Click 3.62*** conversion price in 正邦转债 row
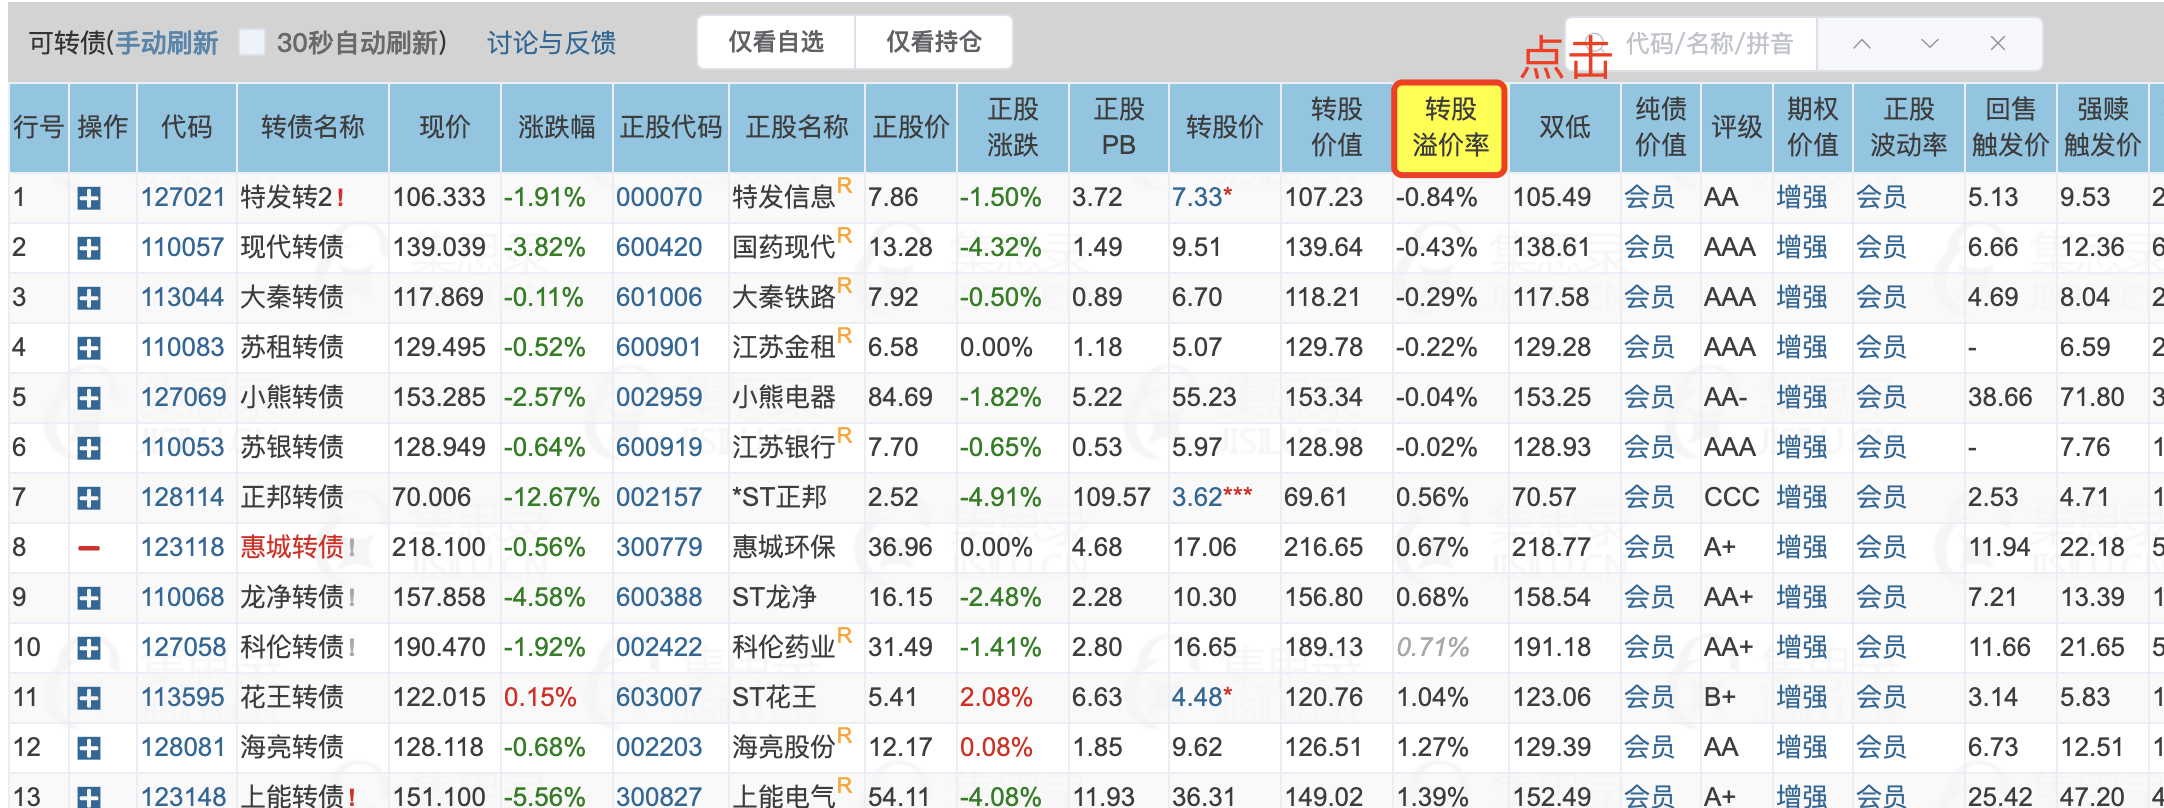 pos(1212,497)
